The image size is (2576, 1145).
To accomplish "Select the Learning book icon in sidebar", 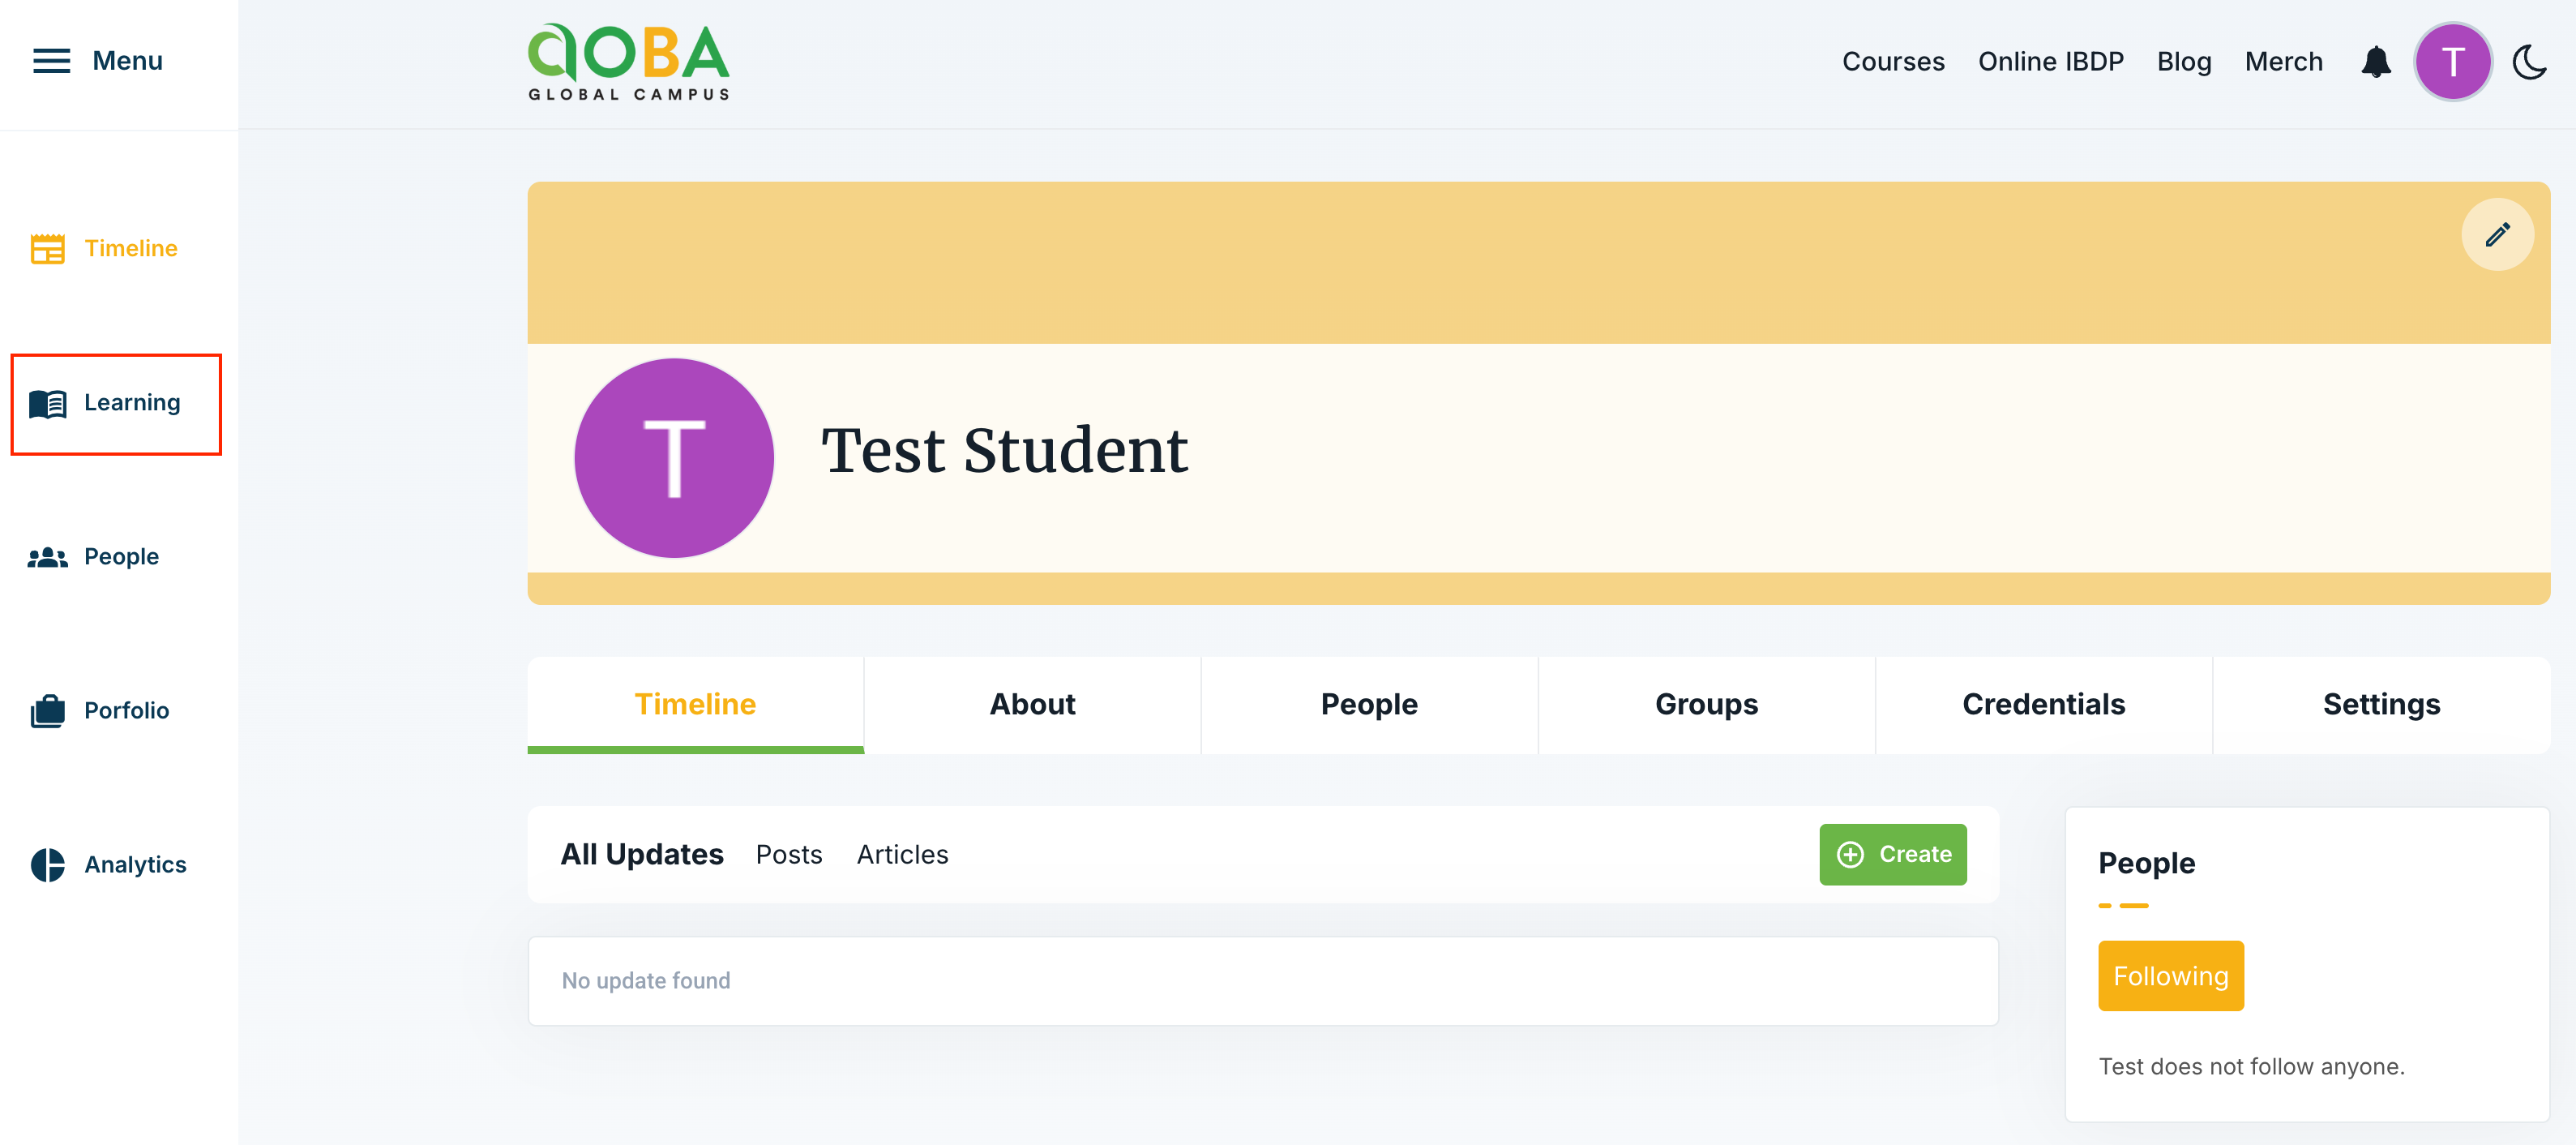I will (47, 402).
